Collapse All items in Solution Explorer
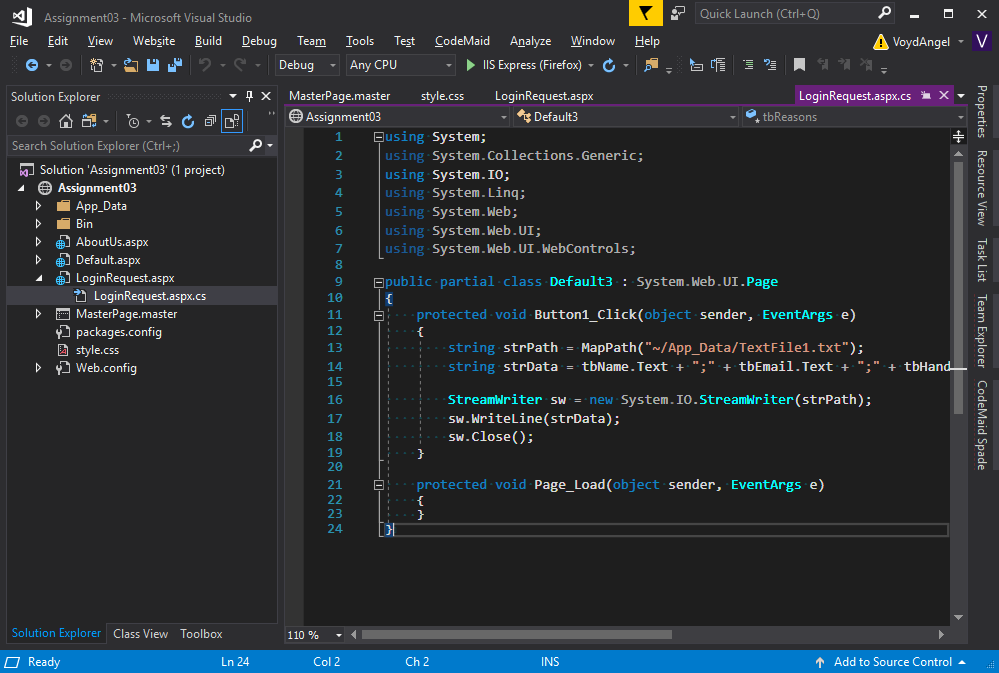 click(211, 121)
